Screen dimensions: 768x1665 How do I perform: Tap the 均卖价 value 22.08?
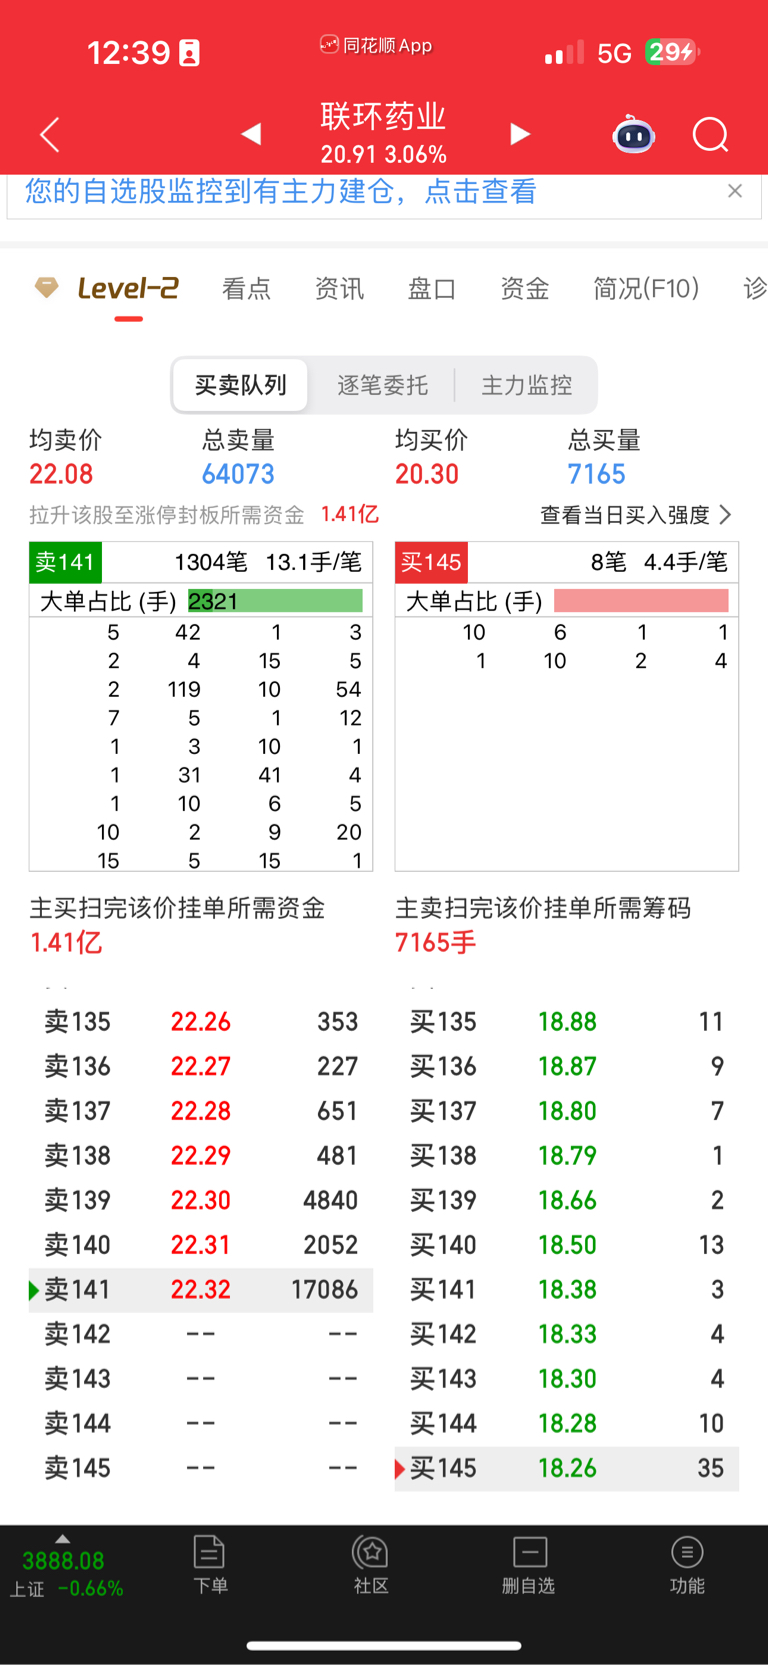[61, 474]
